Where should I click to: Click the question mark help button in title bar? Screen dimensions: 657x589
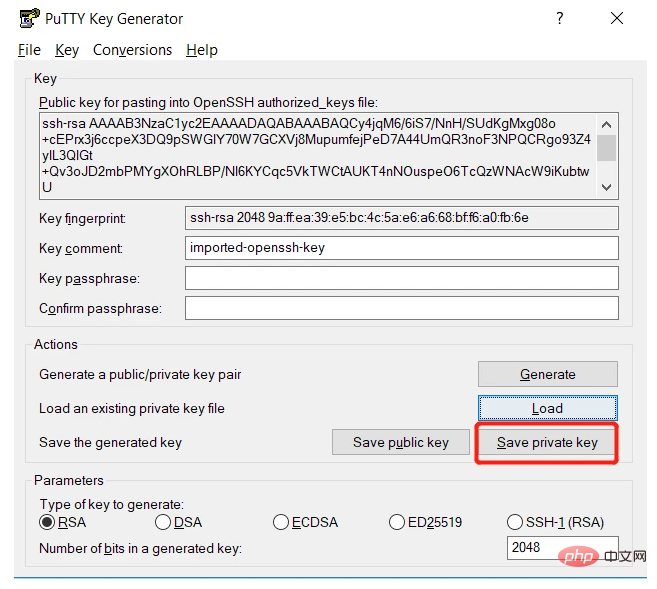click(560, 18)
